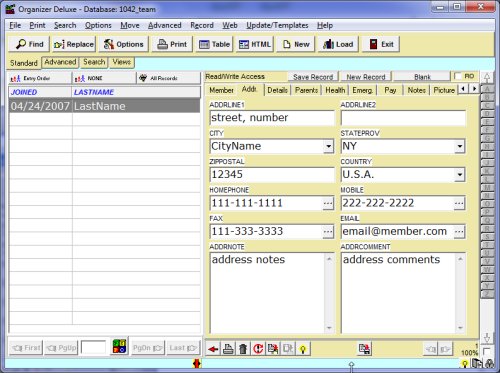Click the ellipsis button beside EMAIL
The image size is (500, 373).
pyautogui.click(x=459, y=231)
